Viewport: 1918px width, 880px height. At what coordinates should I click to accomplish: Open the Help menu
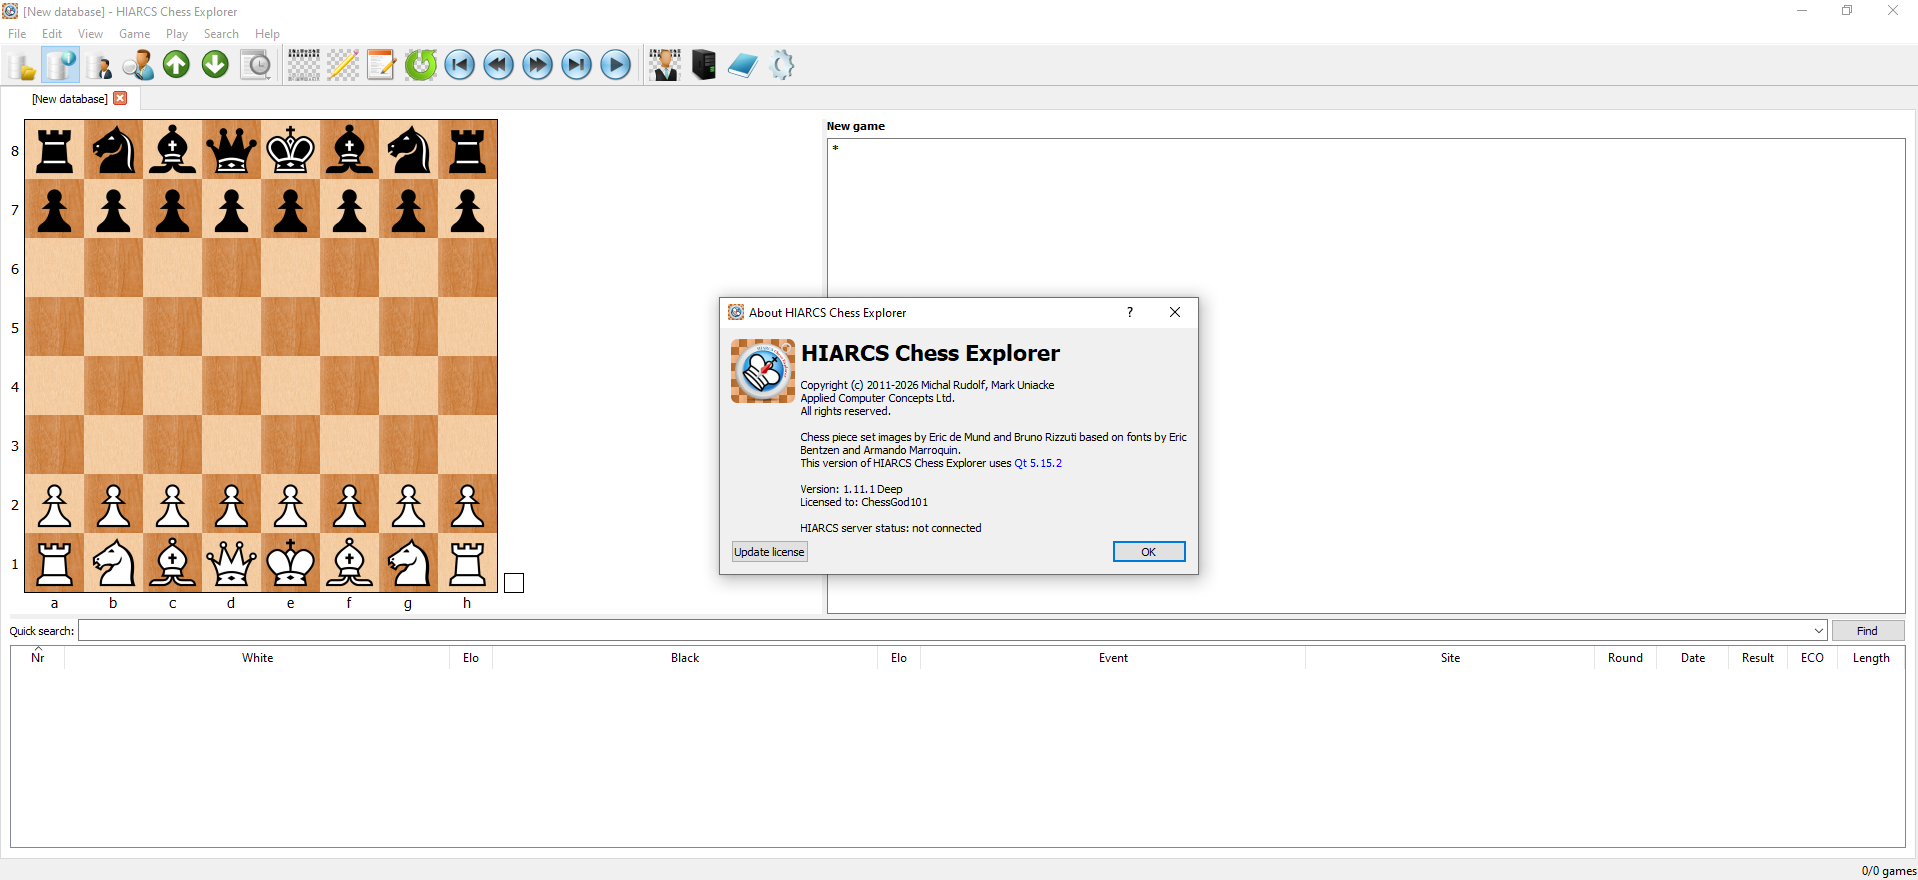pyautogui.click(x=267, y=34)
